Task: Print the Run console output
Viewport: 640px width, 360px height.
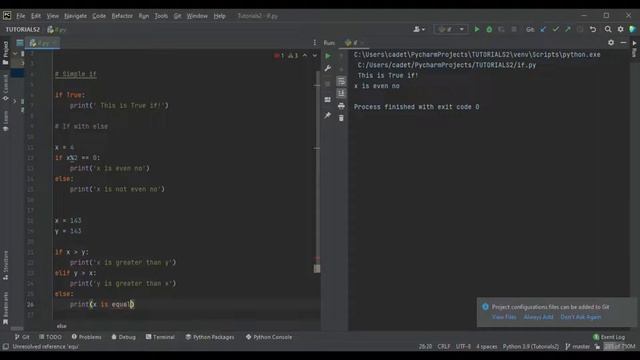Action: (341, 106)
